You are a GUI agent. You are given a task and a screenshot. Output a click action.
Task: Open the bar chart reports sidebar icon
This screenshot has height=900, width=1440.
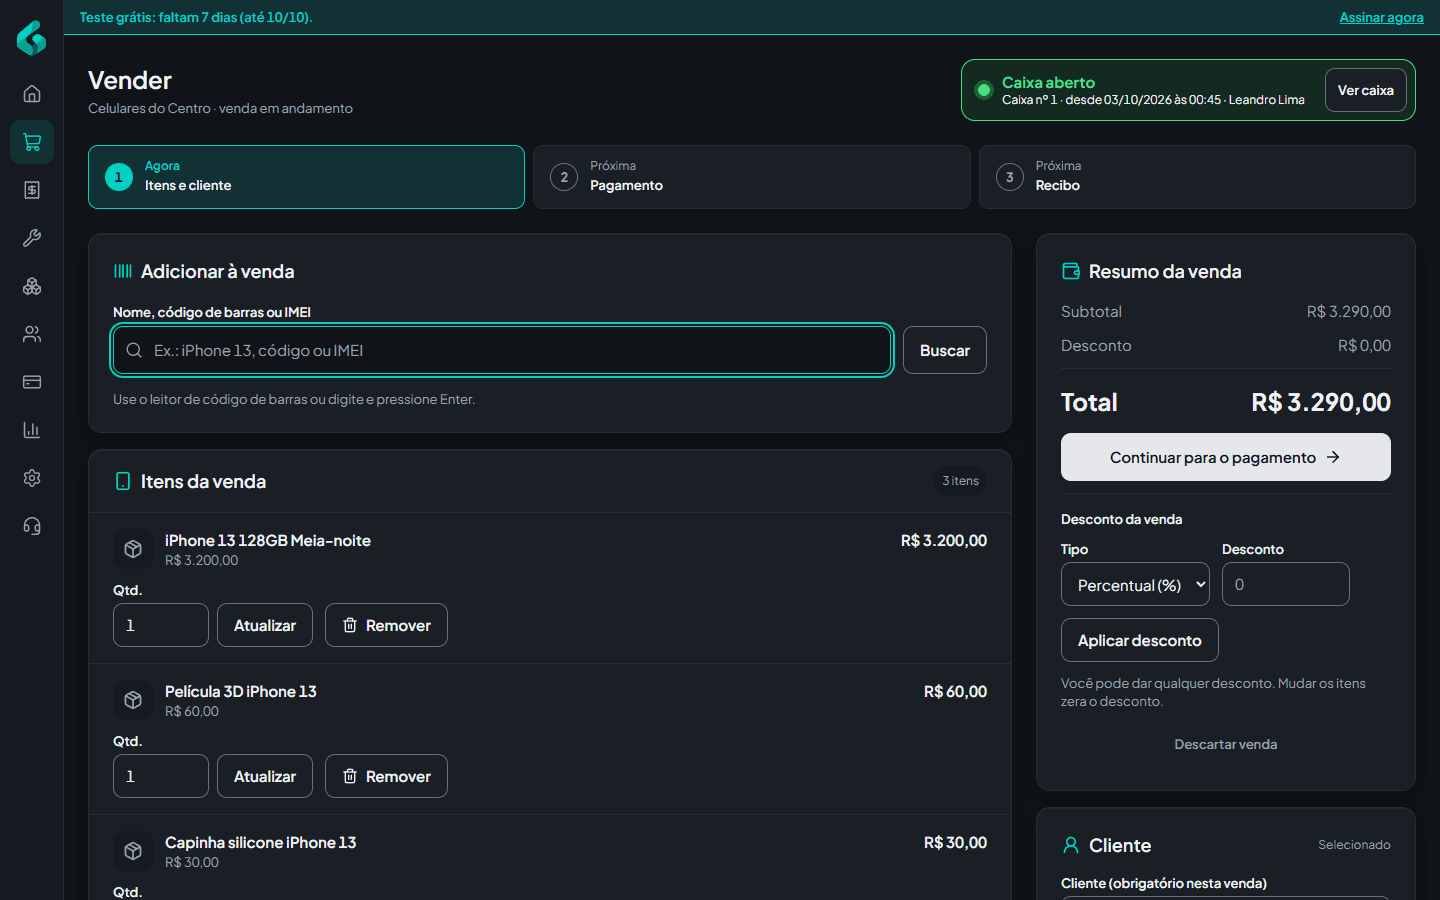pyautogui.click(x=32, y=430)
